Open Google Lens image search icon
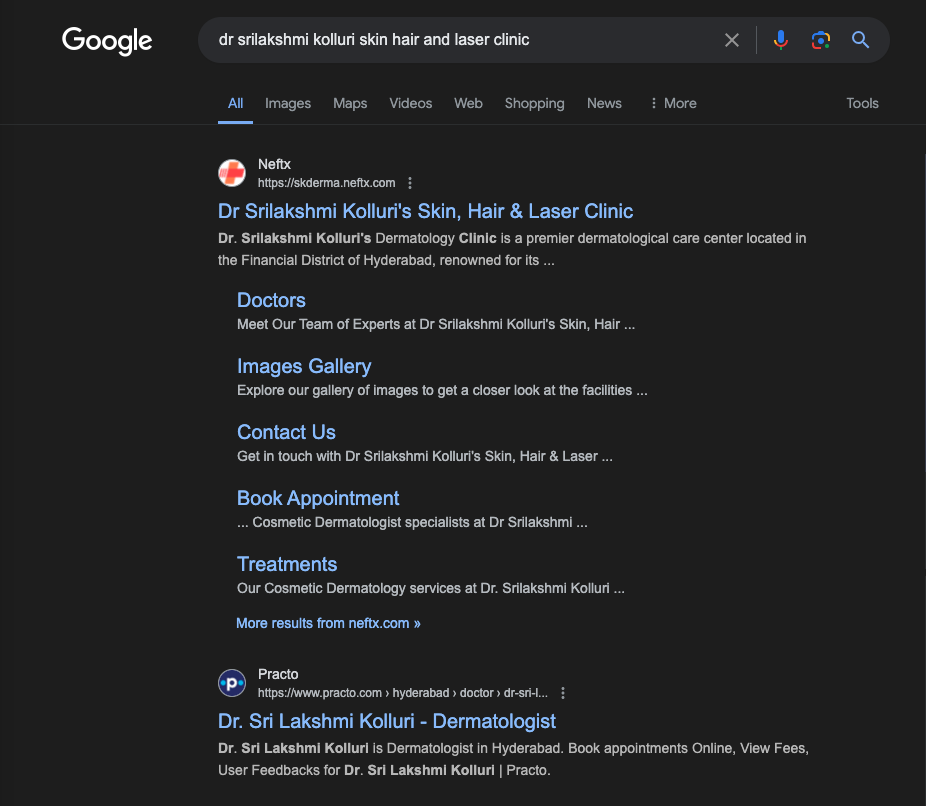This screenshot has width=926, height=806. [820, 40]
